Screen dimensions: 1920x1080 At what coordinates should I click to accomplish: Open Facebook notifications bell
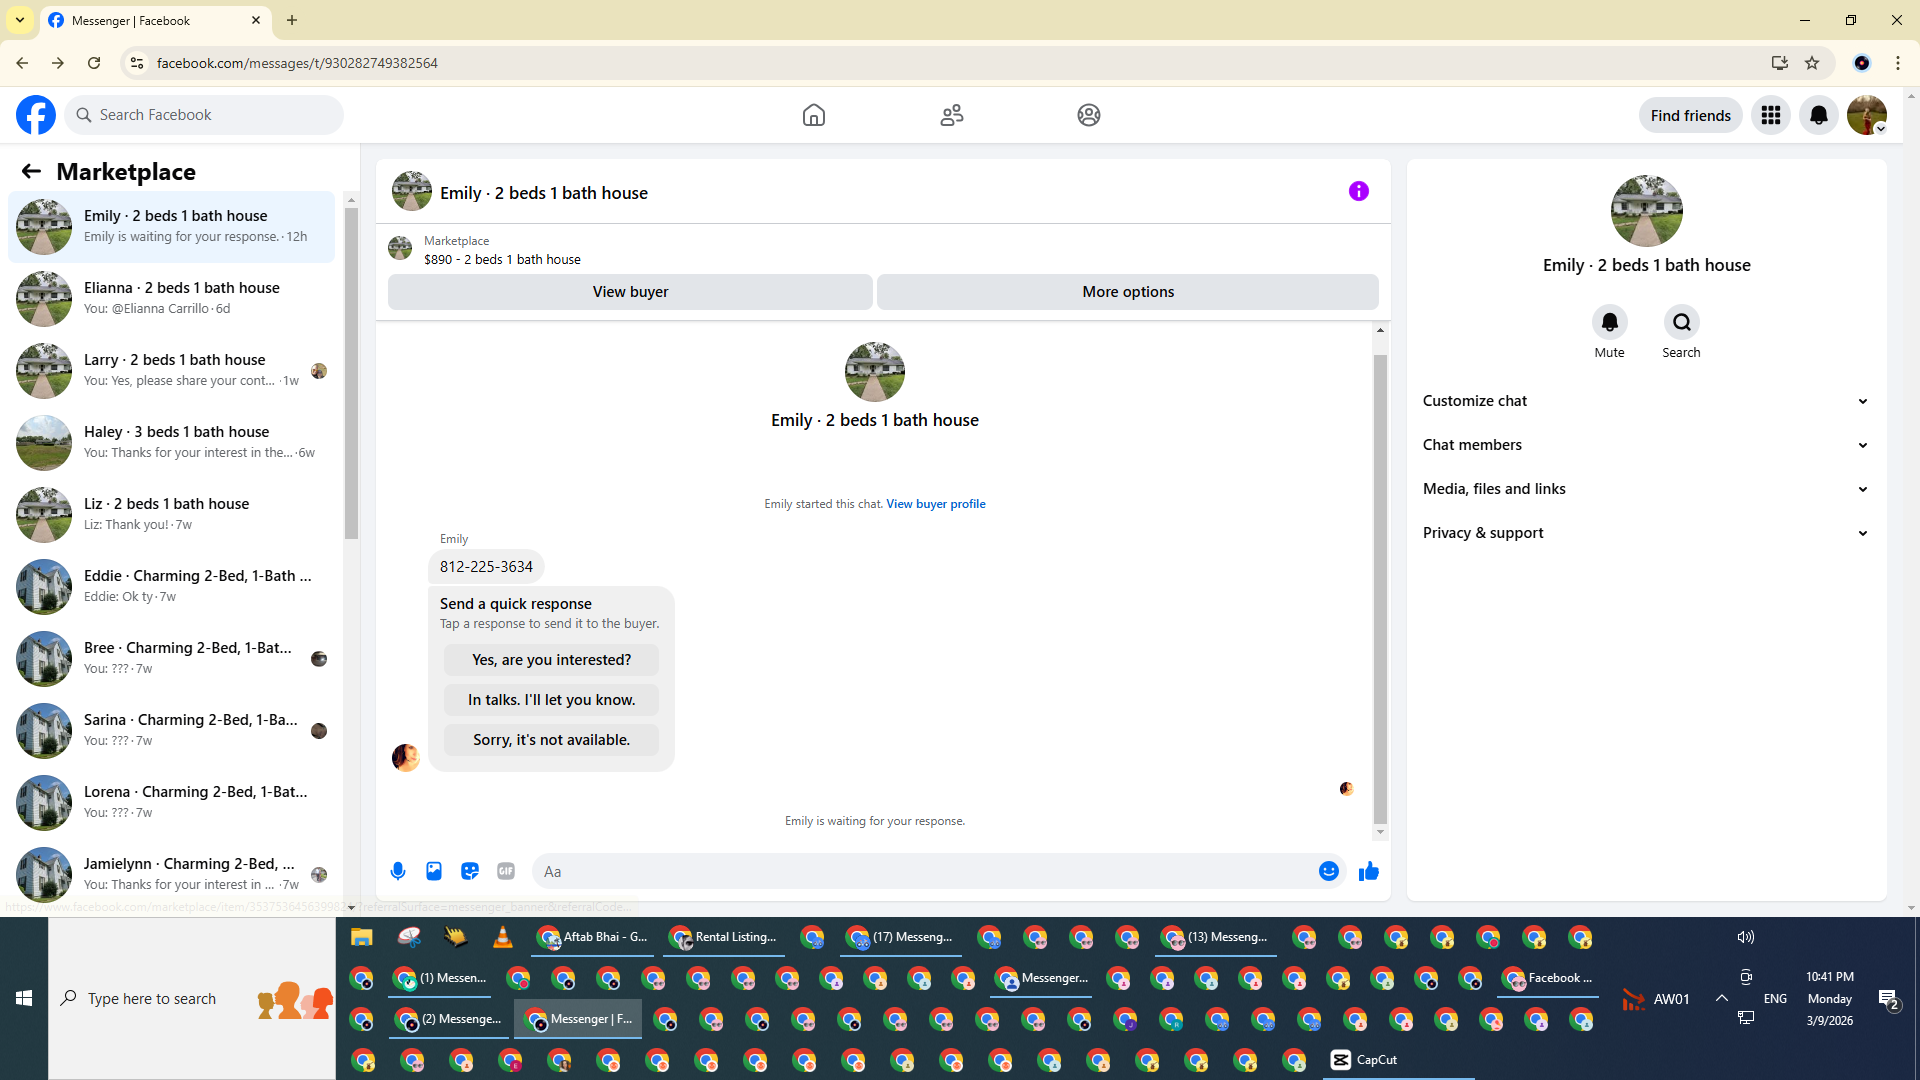(x=1818, y=115)
